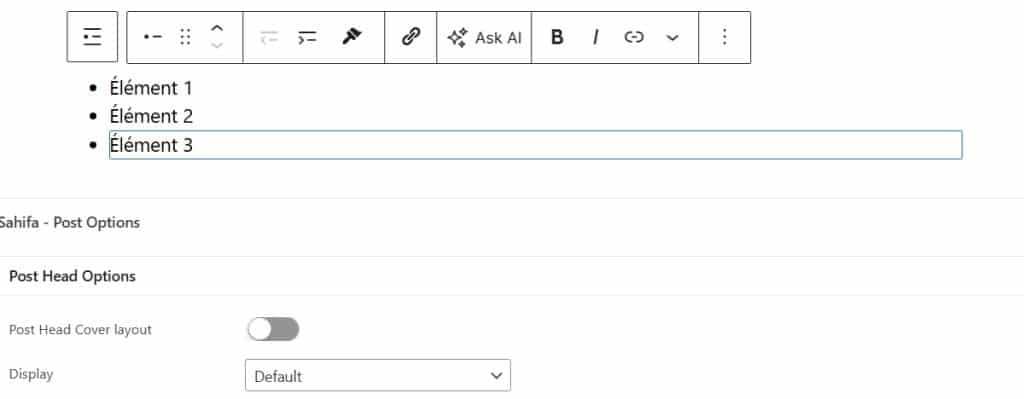Toggle Post Head Cover layout switch

click(x=273, y=329)
